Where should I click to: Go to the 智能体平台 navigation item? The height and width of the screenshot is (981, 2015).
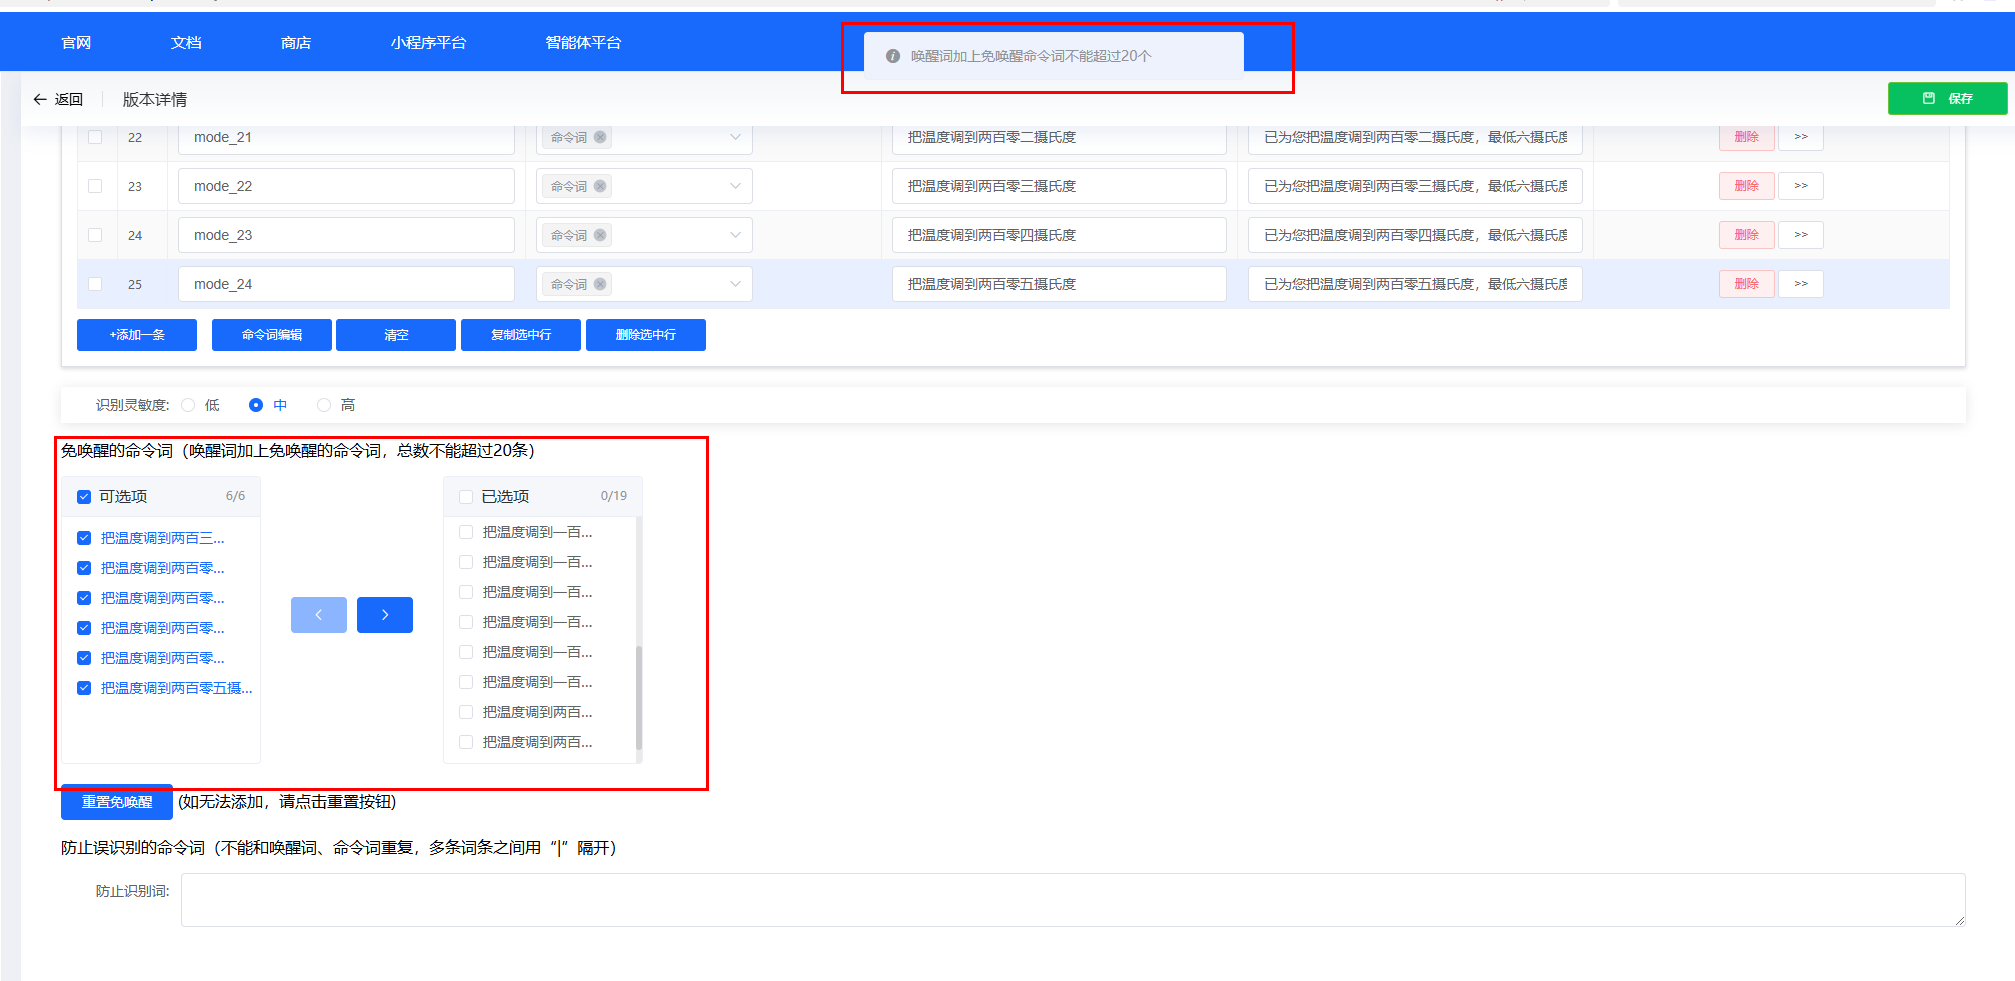583,42
